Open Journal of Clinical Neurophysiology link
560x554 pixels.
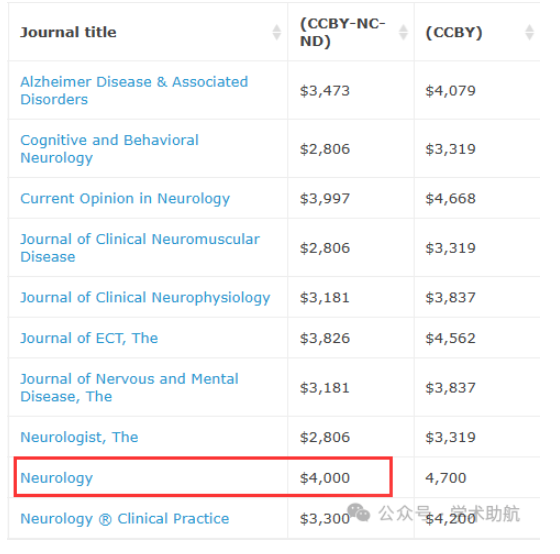(x=145, y=298)
